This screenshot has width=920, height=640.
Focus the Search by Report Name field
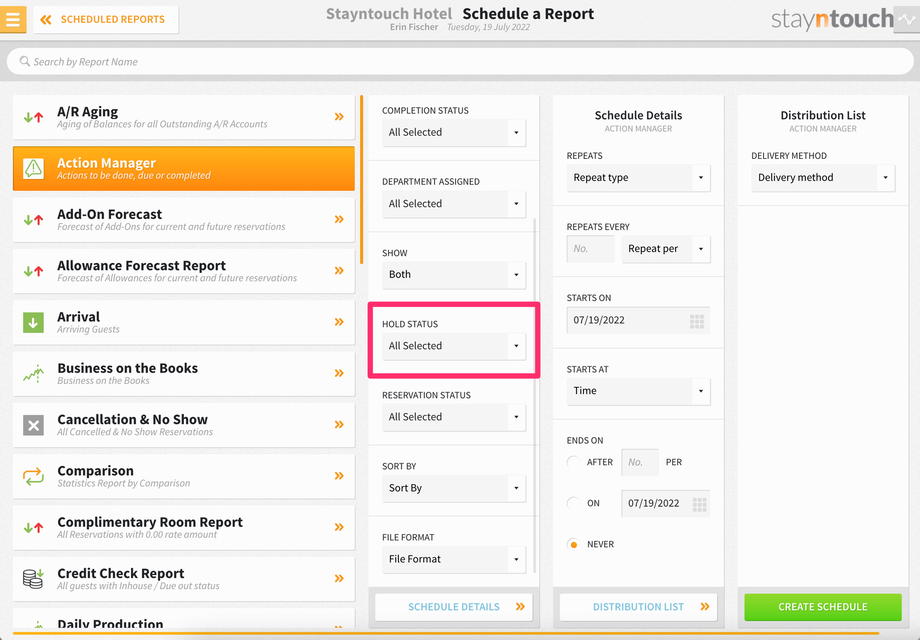point(460,62)
